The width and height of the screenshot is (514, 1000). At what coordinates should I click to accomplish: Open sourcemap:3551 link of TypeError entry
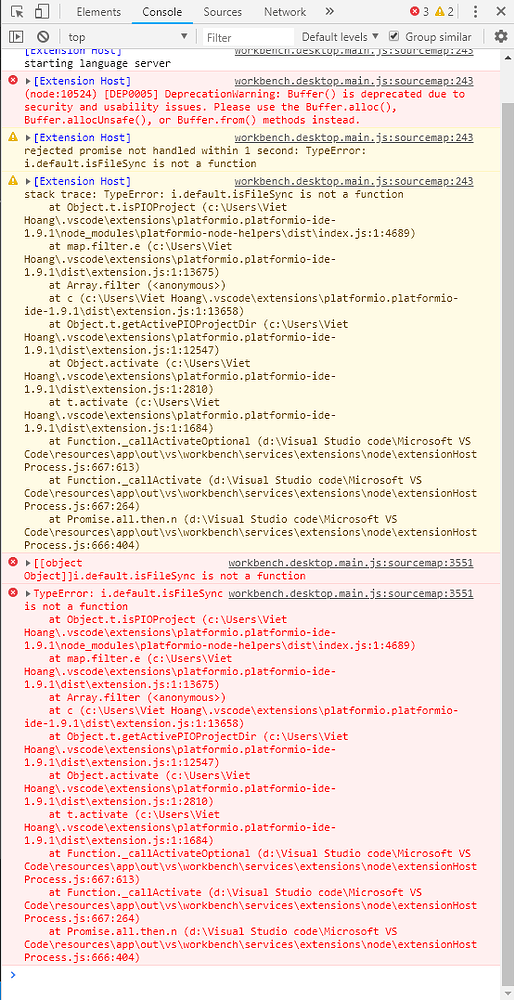[351, 594]
